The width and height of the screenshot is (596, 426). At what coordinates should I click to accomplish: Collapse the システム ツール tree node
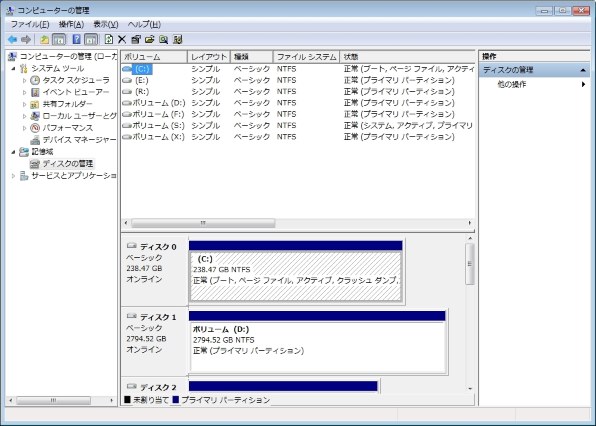(x=14, y=69)
